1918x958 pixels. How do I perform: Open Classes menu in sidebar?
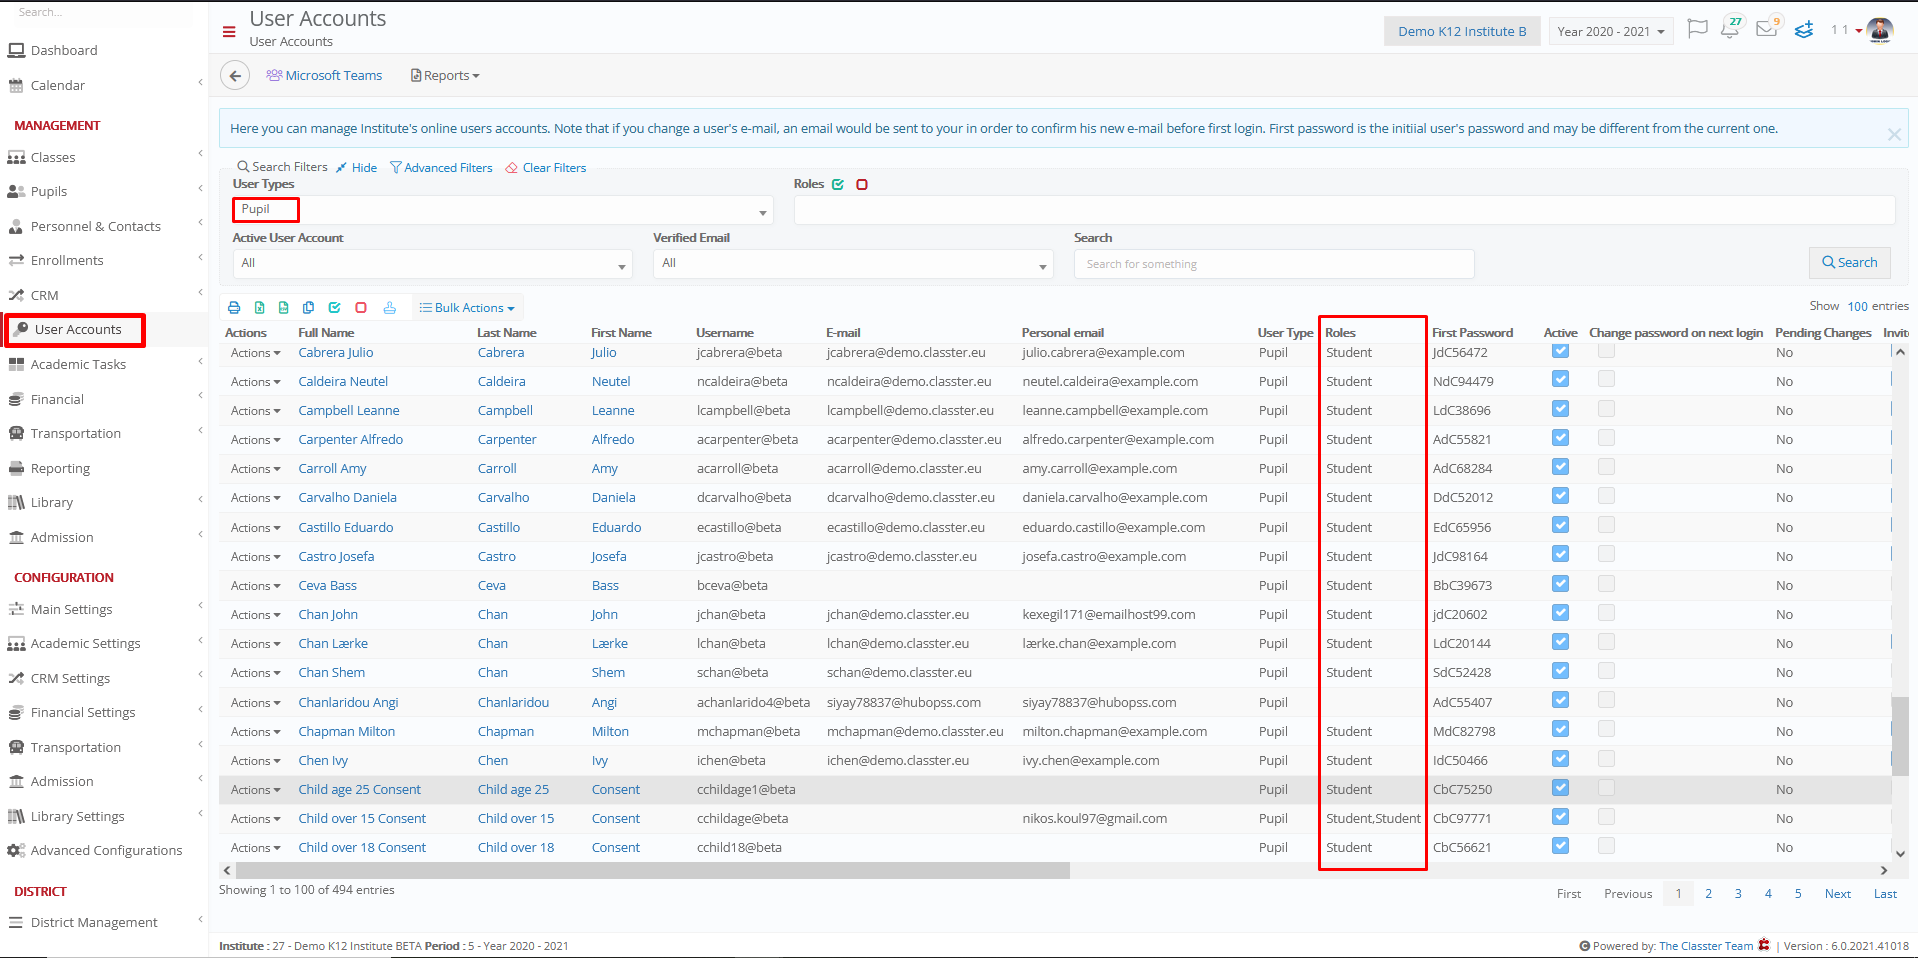coord(53,157)
